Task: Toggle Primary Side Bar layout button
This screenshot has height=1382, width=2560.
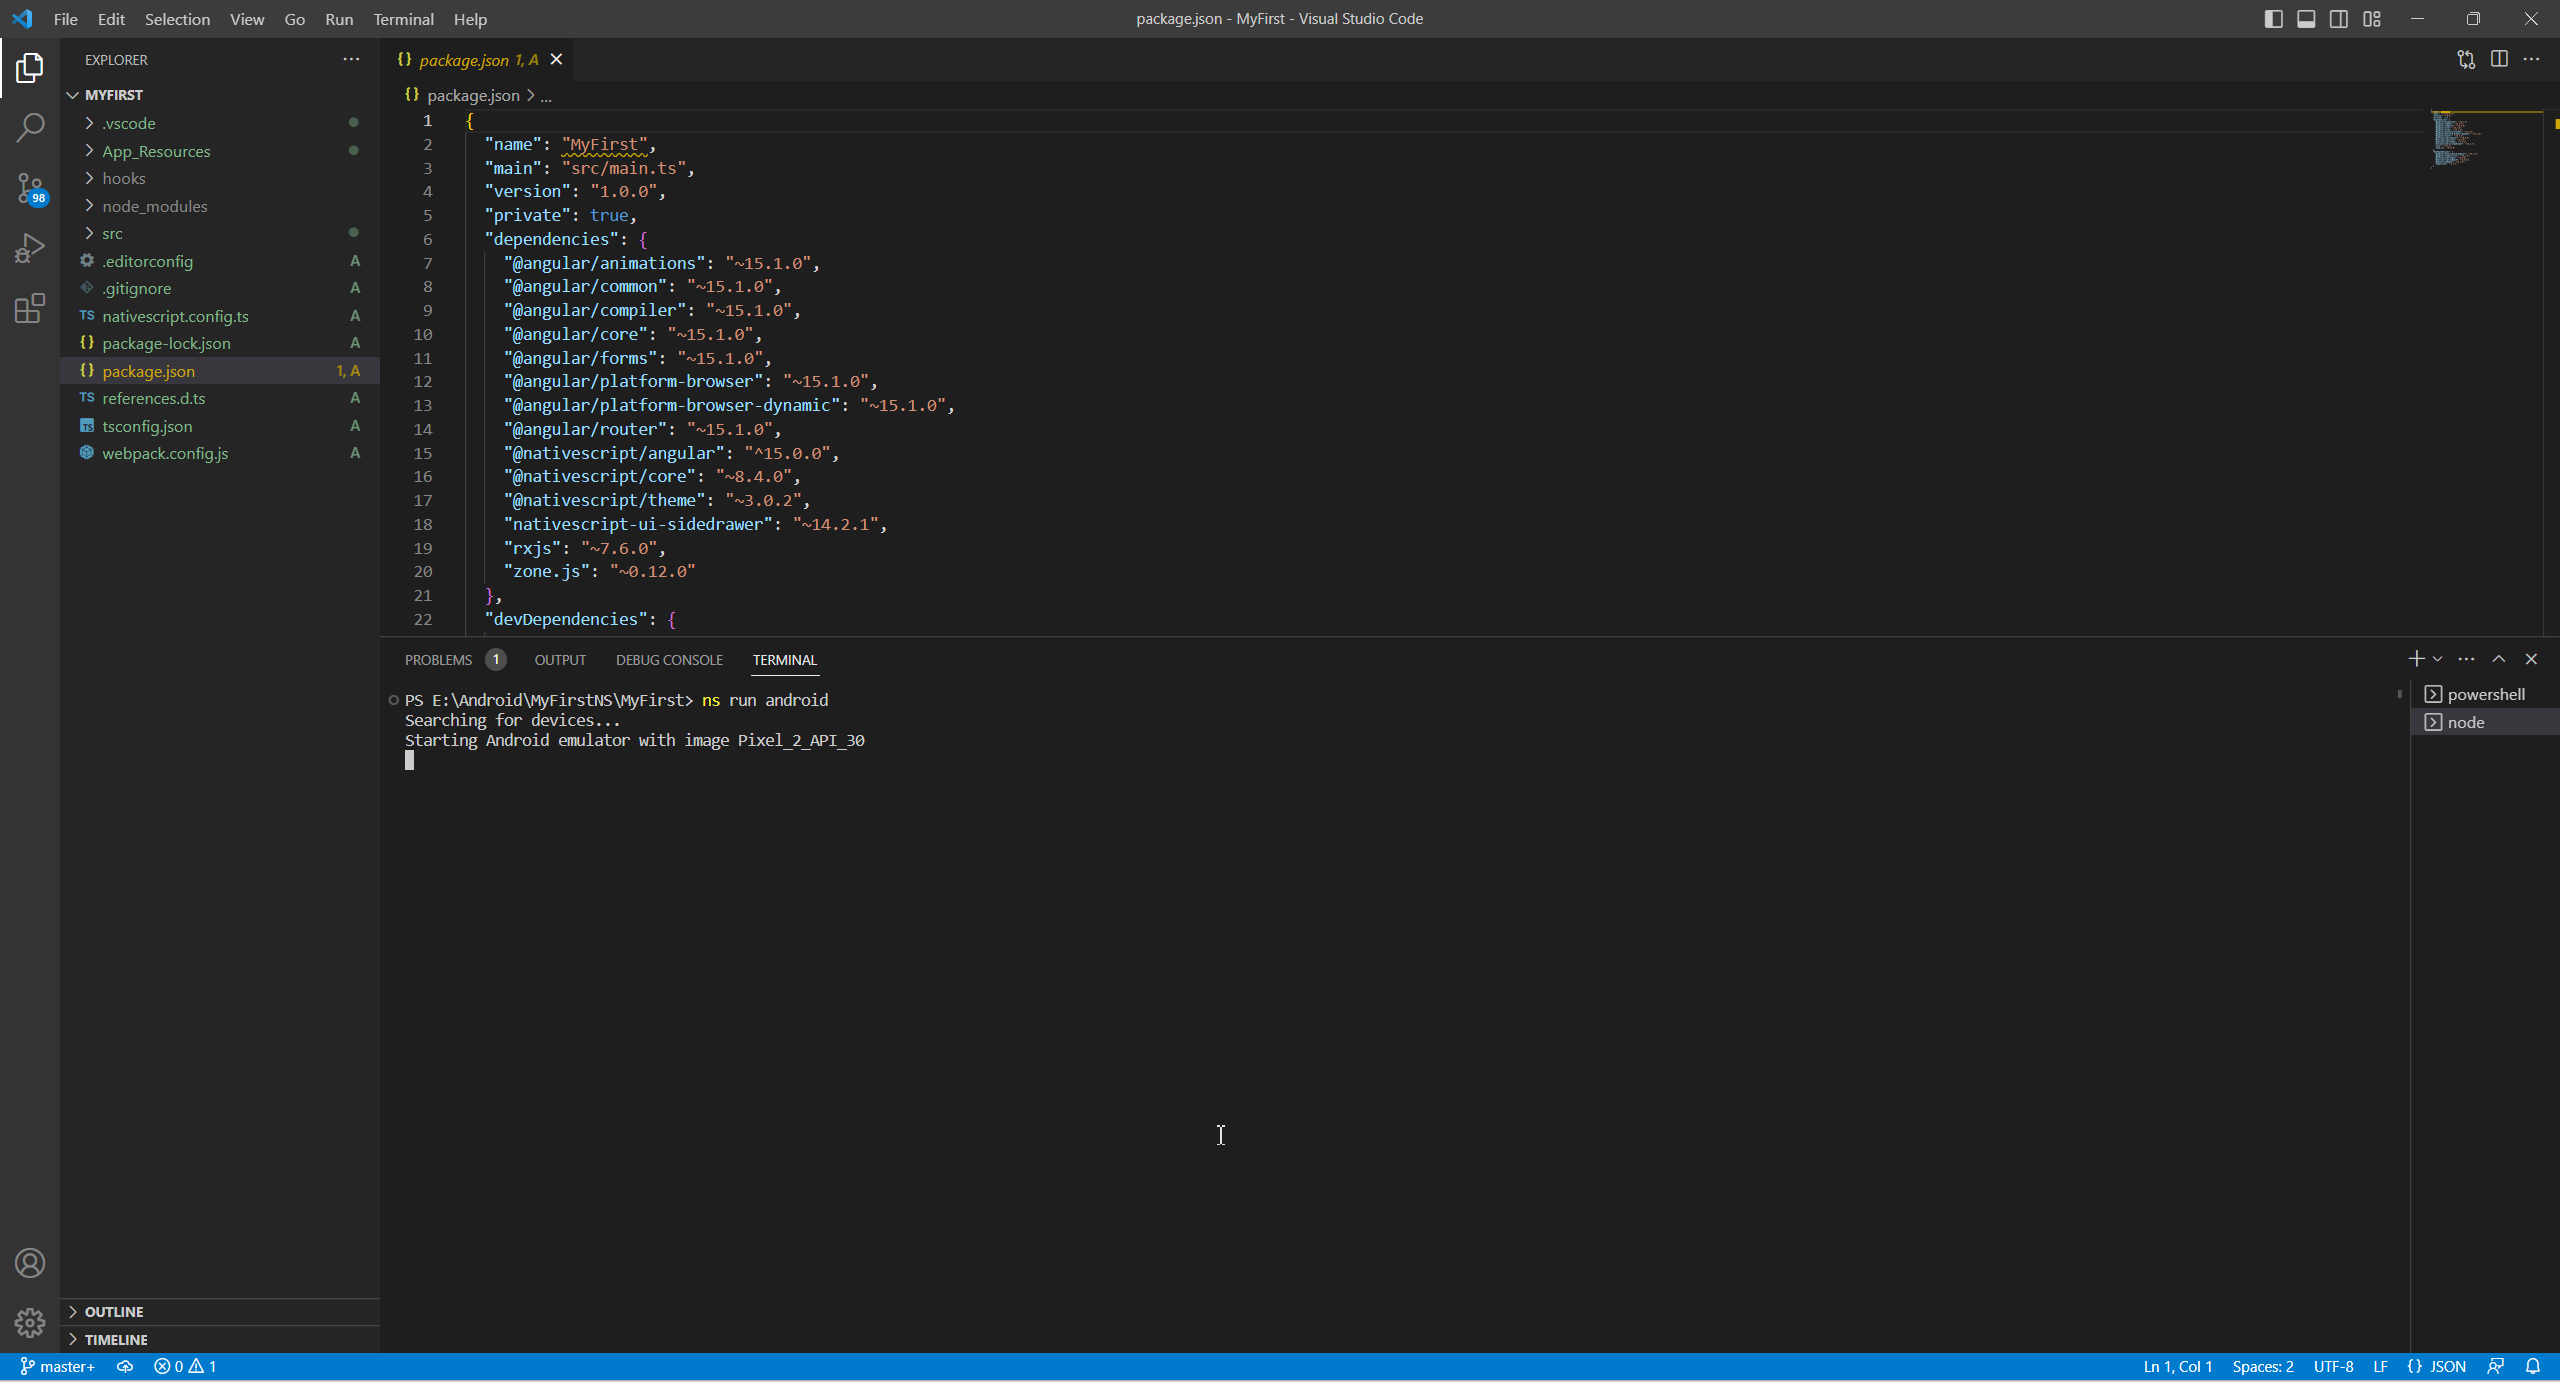Action: tap(2273, 19)
